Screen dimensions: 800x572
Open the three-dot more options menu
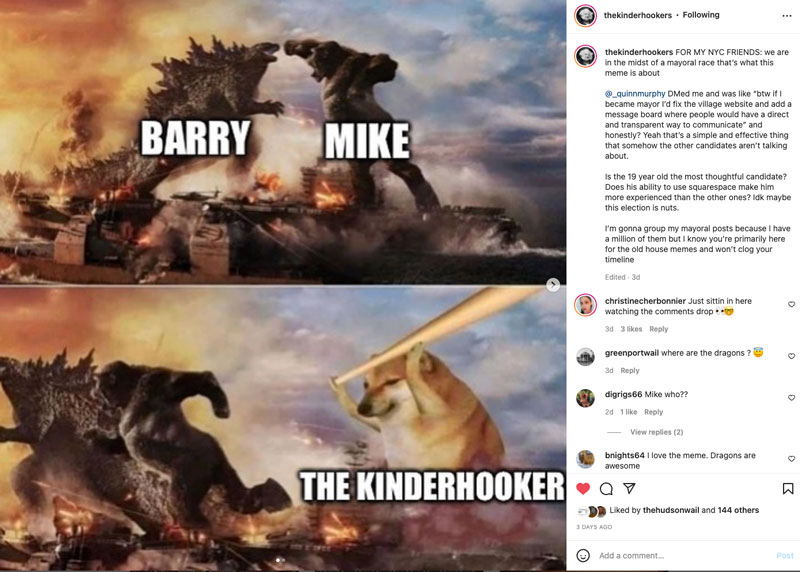click(x=787, y=16)
